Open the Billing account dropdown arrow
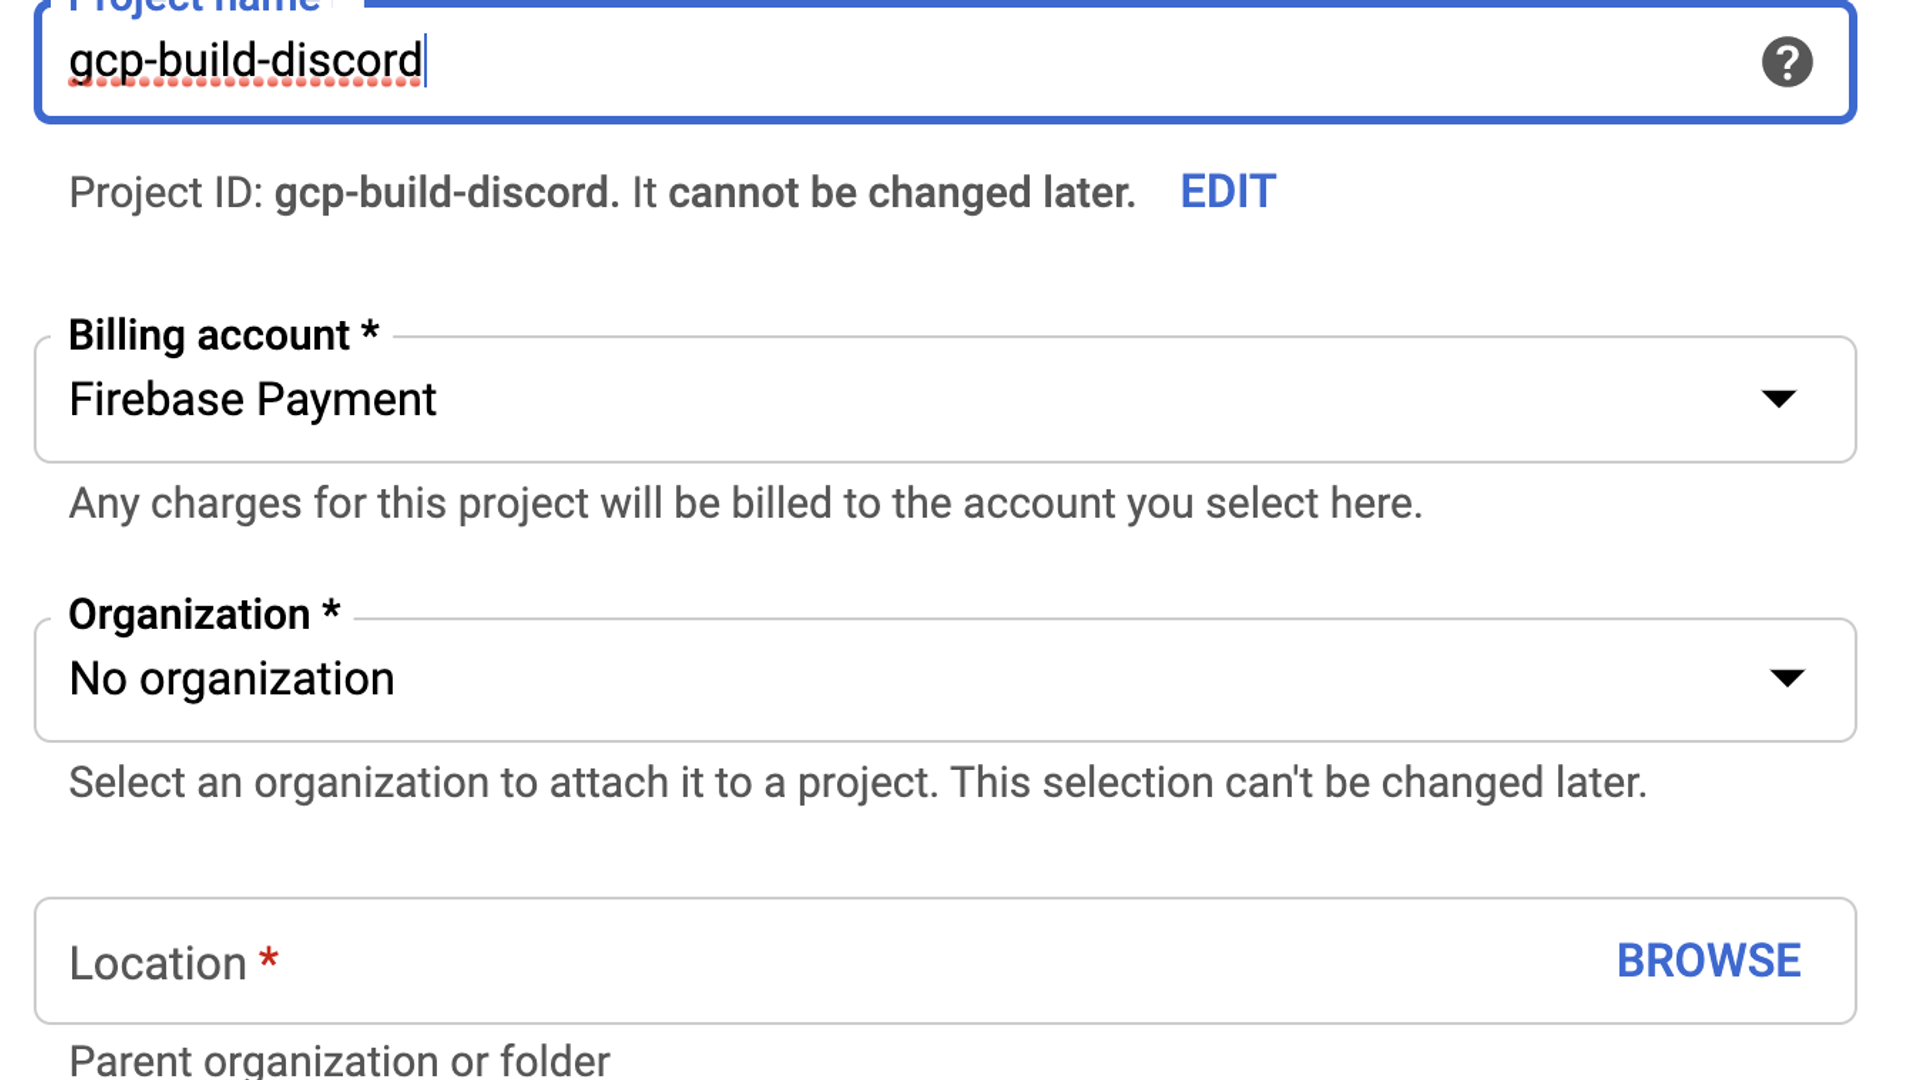This screenshot has width=1920, height=1080. (1778, 399)
